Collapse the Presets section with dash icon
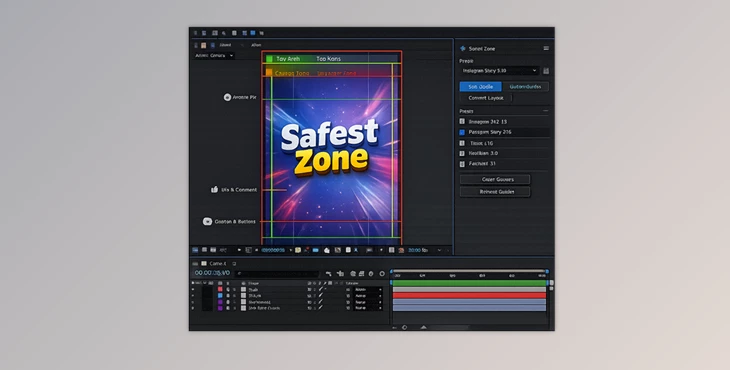The image size is (730, 370). (x=546, y=111)
